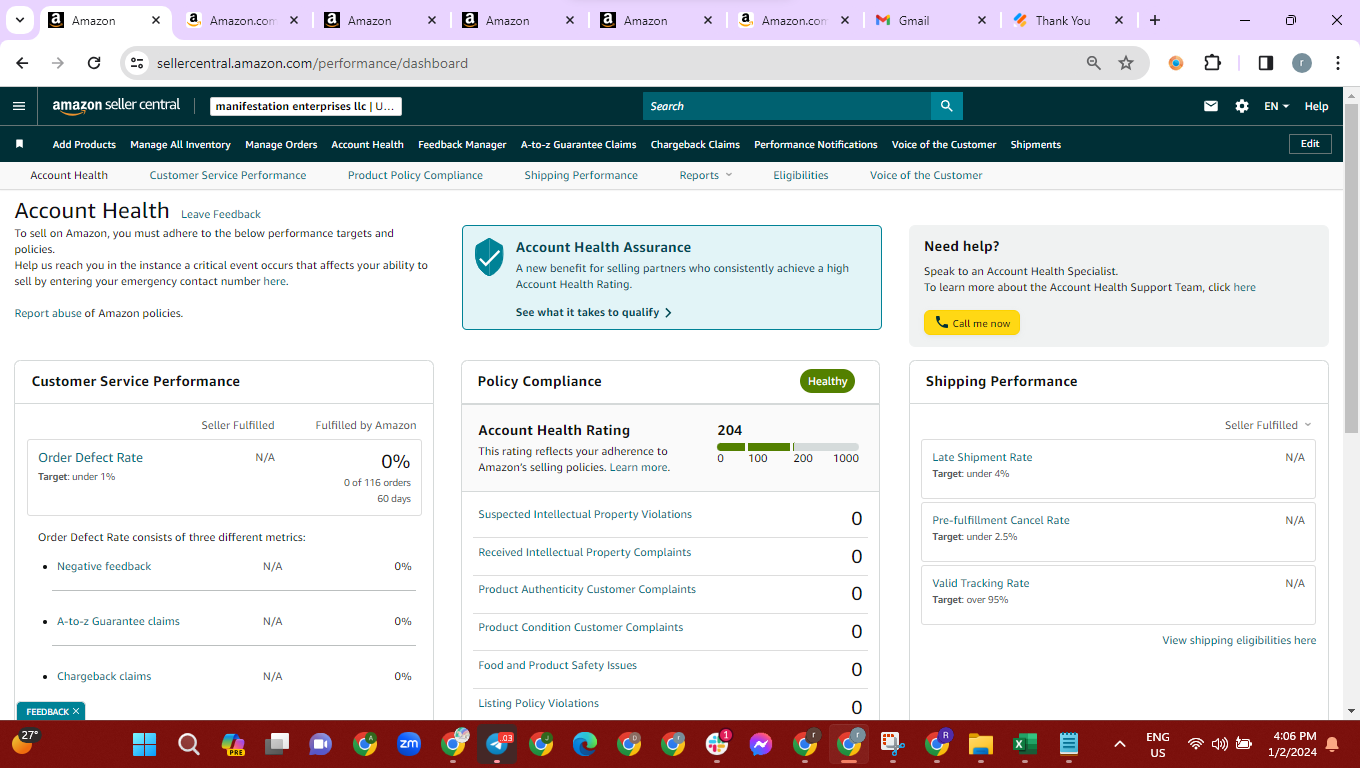This screenshot has width=1360, height=768.
Task: Open Chrome tab search chevron
Action: click(x=19, y=20)
